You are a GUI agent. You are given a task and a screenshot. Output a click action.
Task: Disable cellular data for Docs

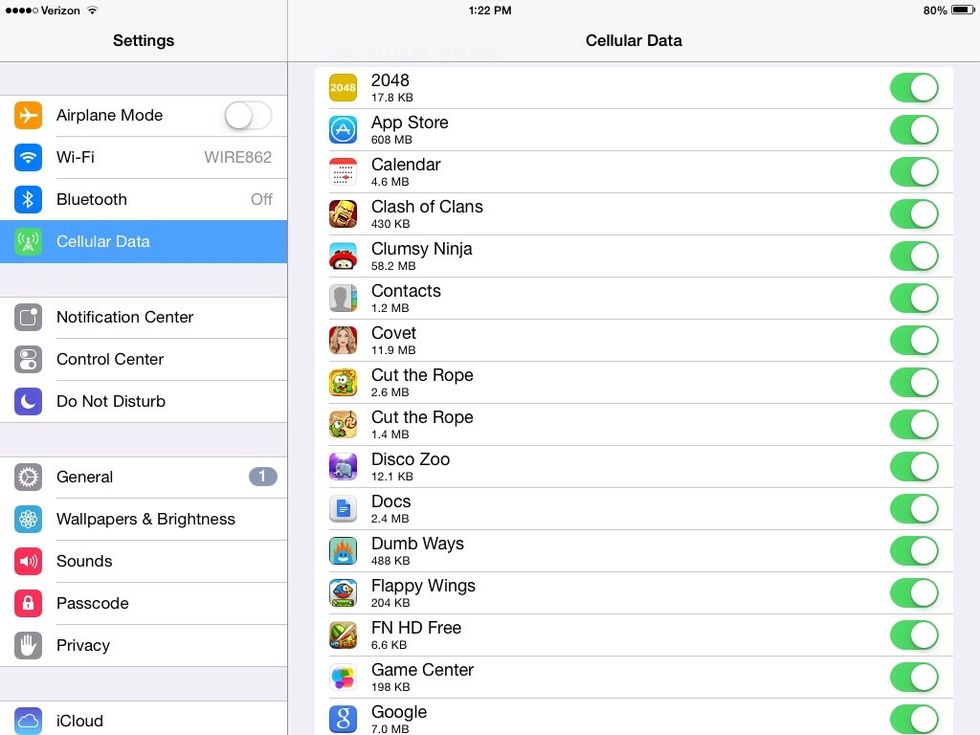(914, 509)
